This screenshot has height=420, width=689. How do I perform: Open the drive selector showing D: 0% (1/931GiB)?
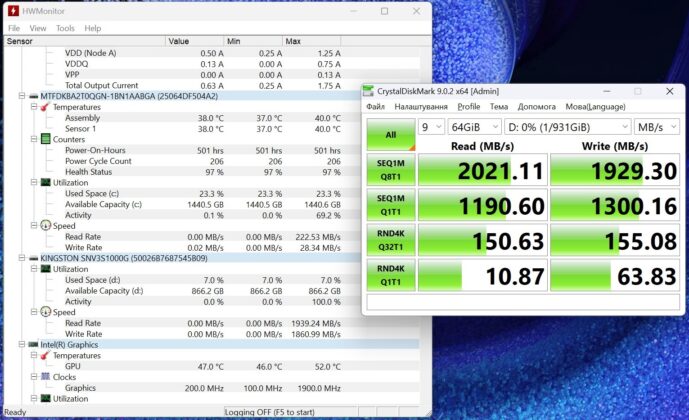pos(568,127)
